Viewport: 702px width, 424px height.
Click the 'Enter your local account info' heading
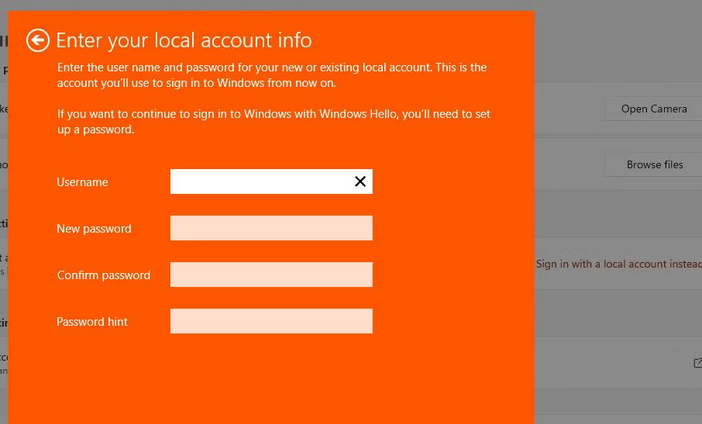184,41
